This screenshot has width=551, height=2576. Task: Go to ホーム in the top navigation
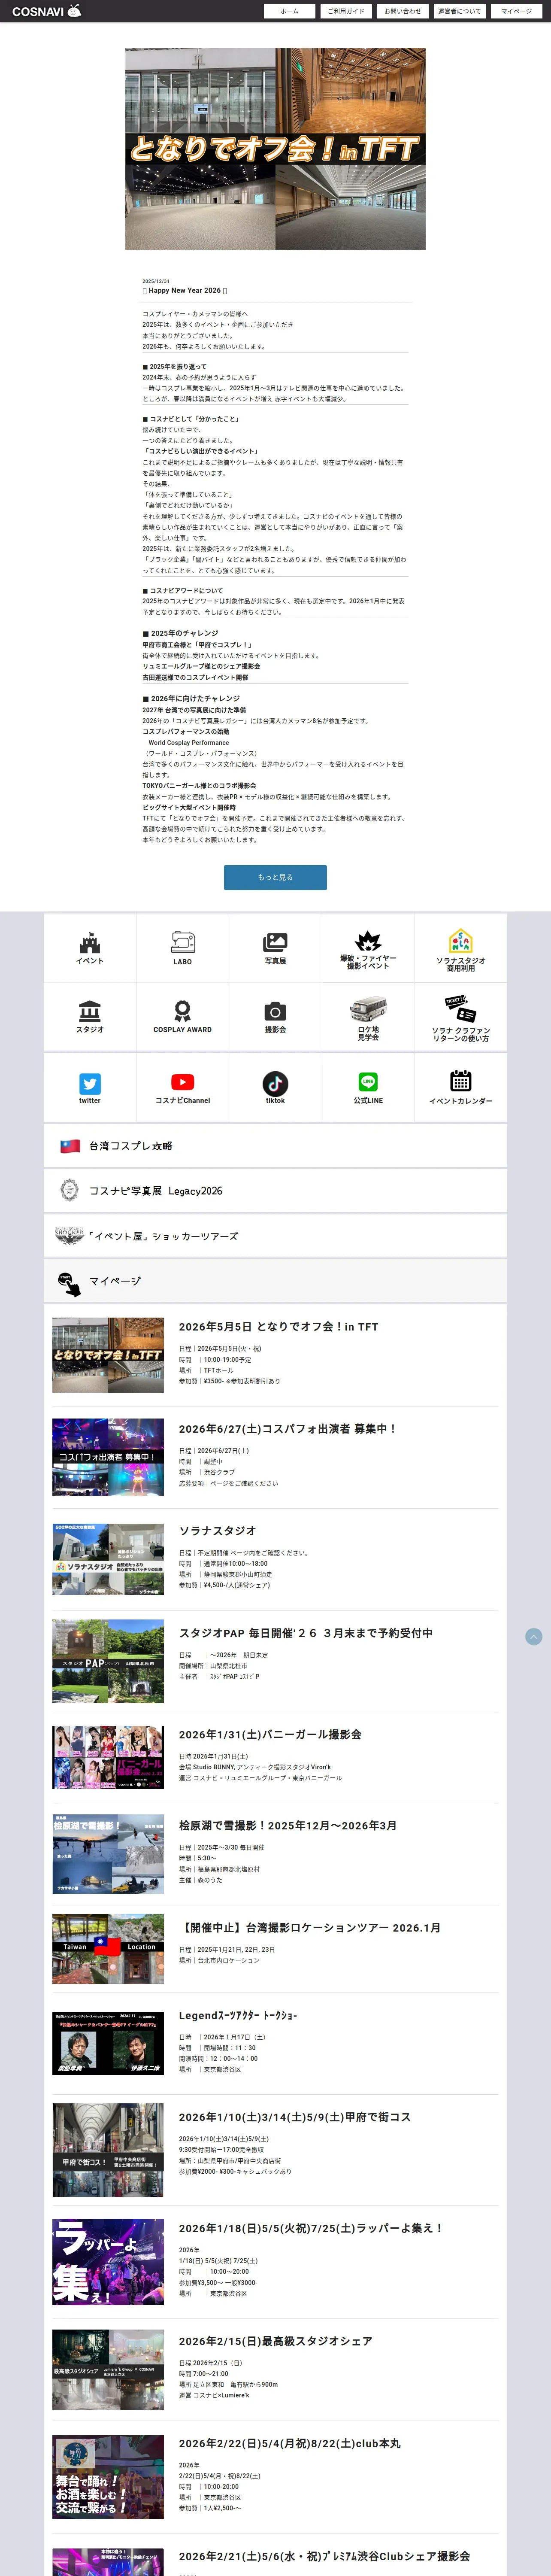[289, 11]
